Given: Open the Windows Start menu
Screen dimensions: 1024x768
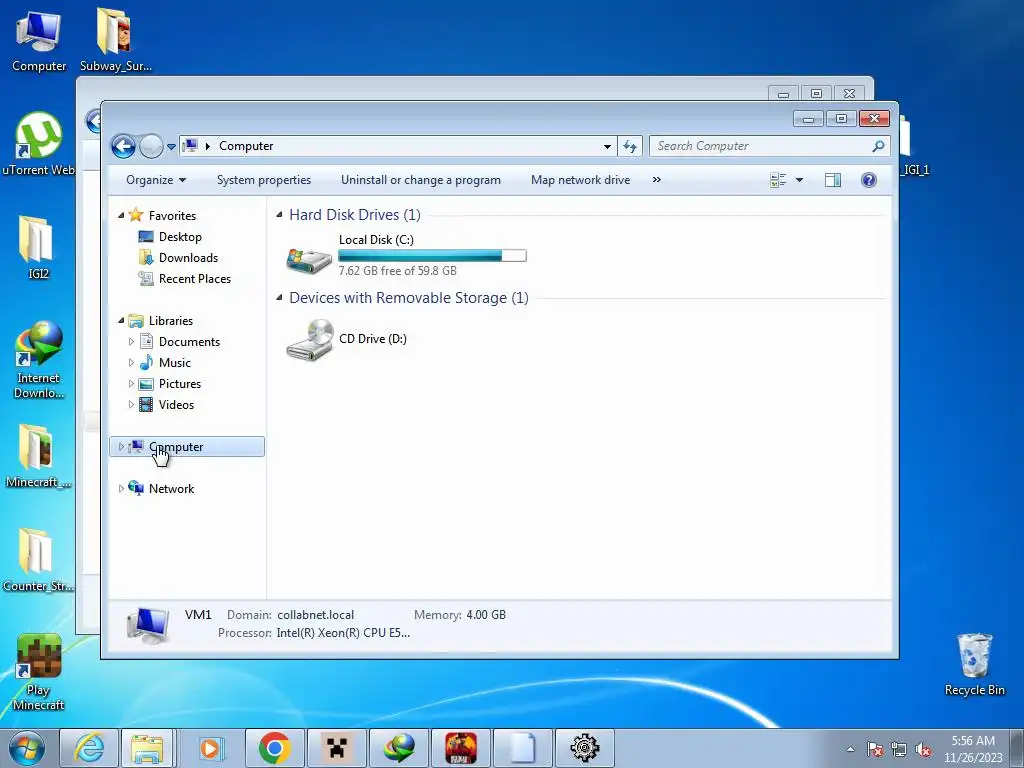Looking at the screenshot, I should coord(27,748).
